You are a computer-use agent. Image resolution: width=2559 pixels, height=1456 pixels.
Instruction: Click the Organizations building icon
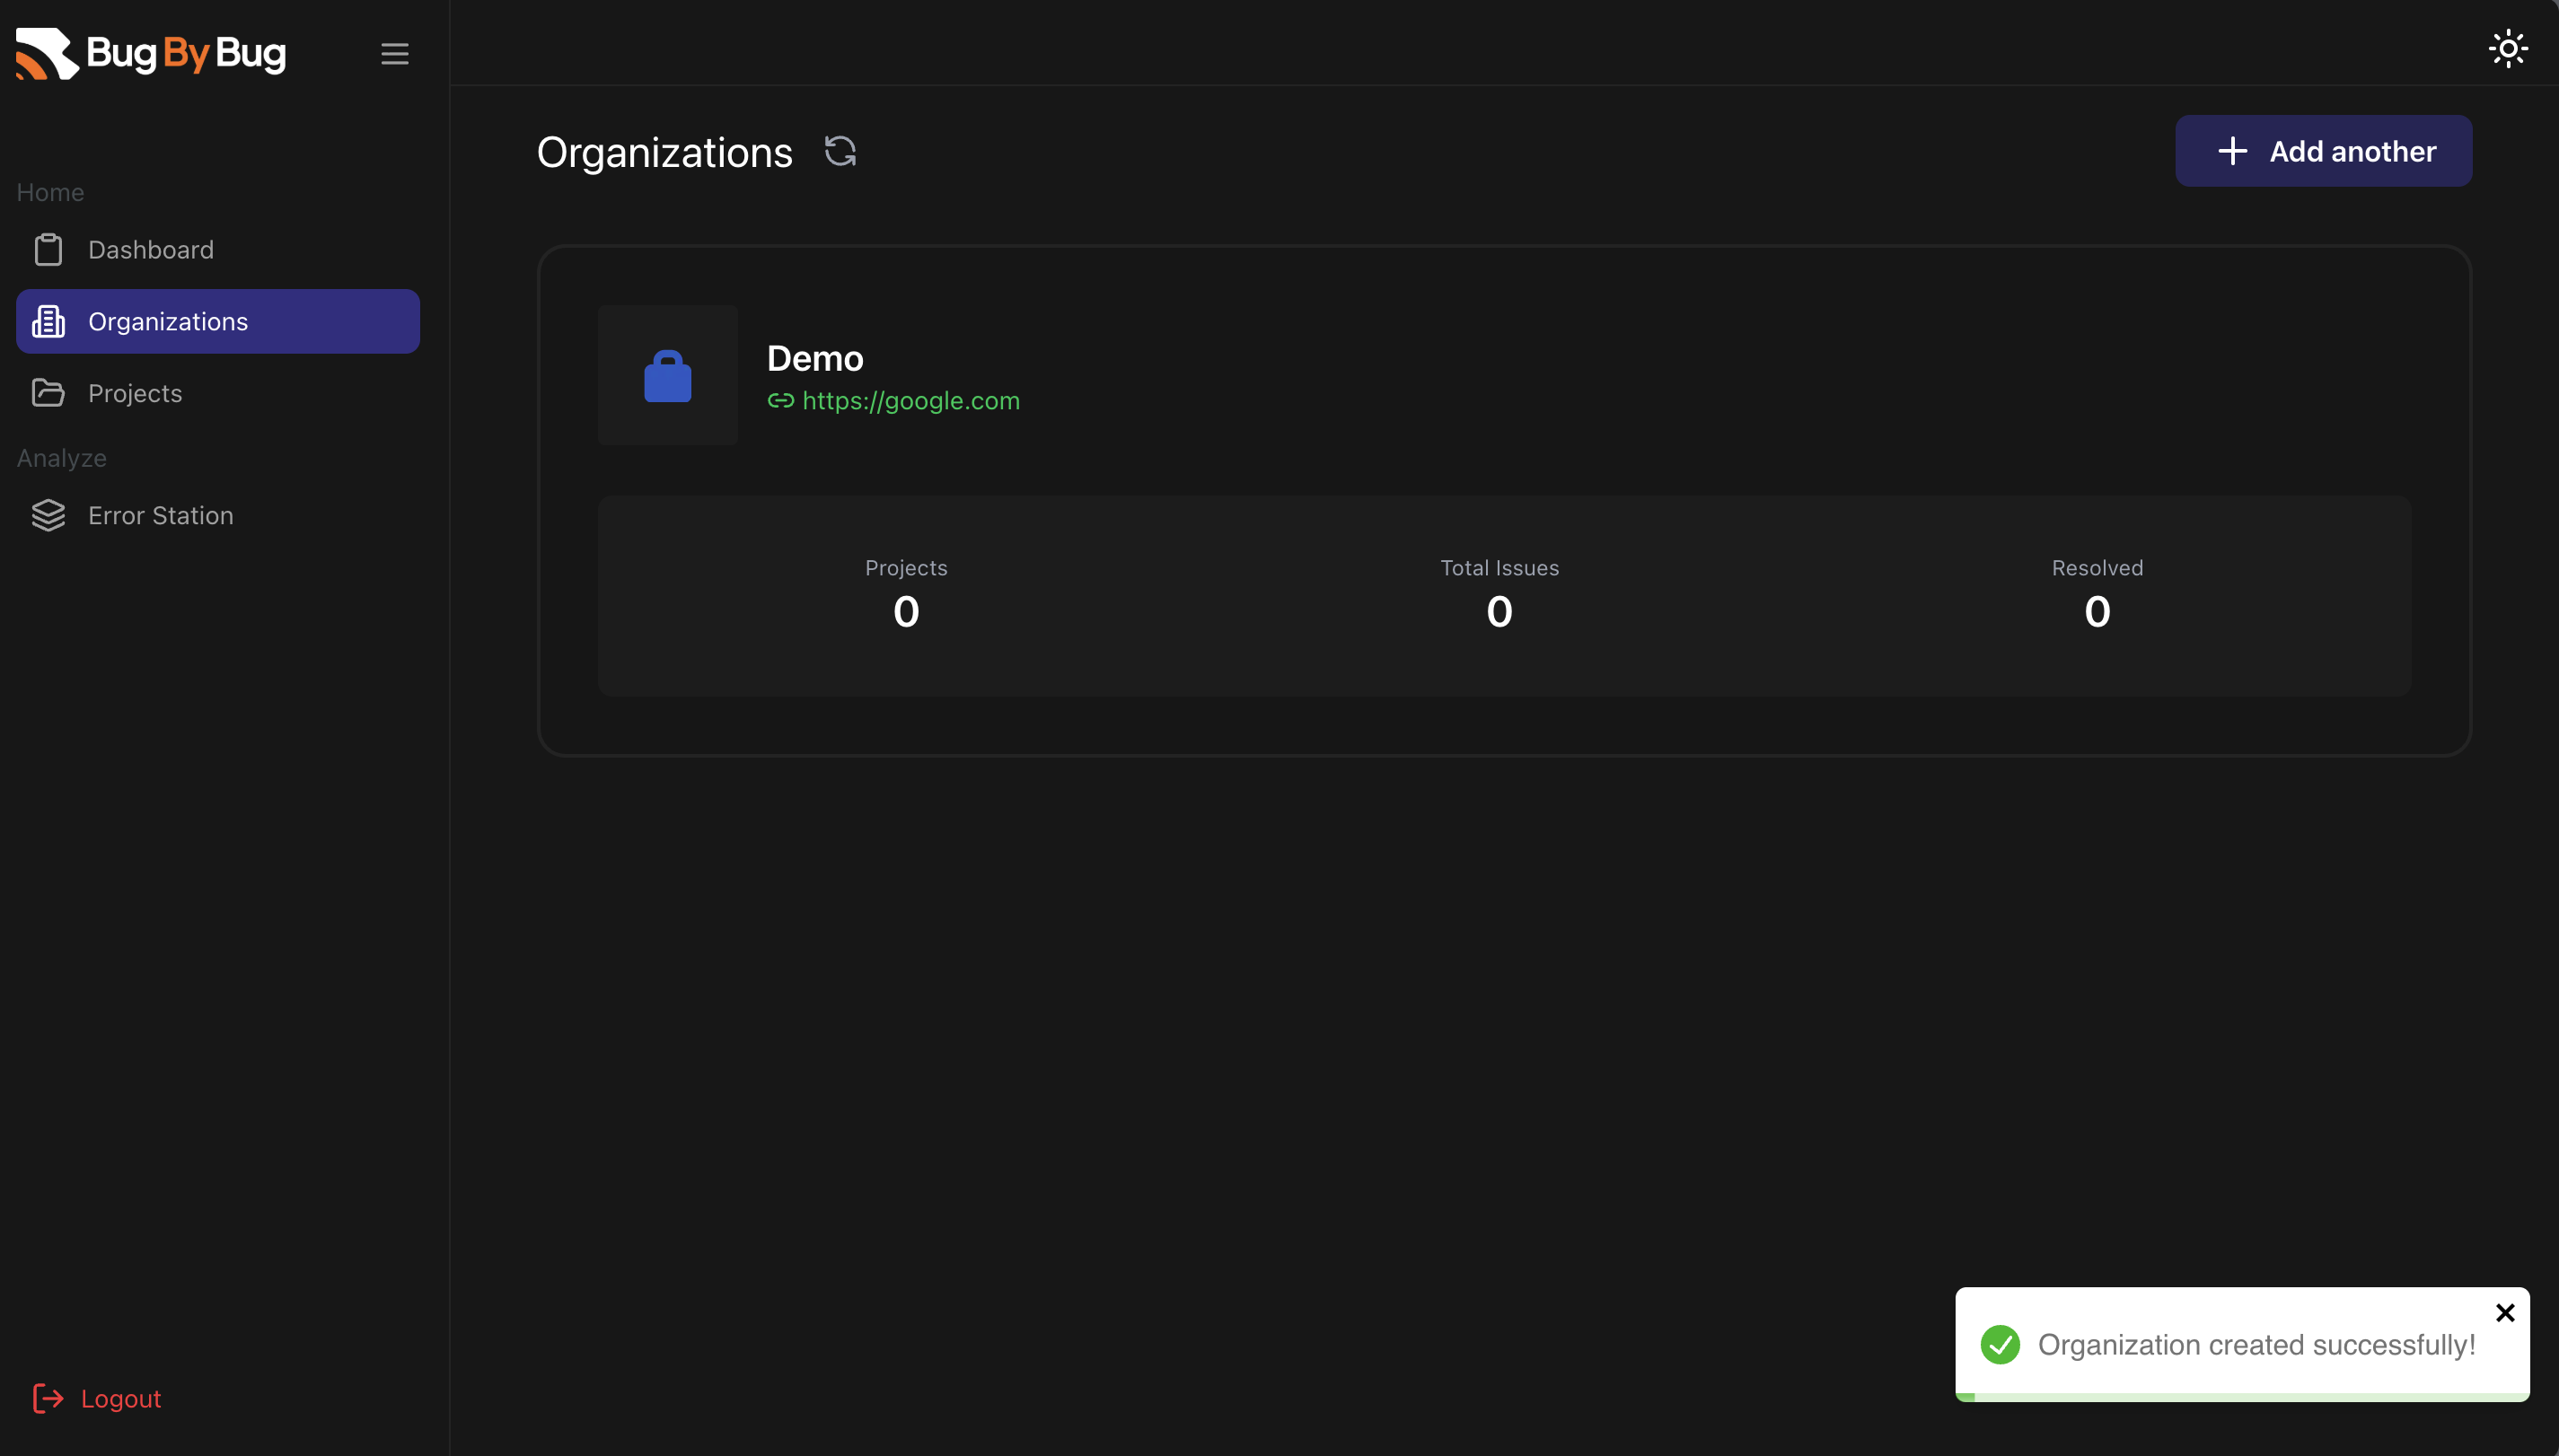point(47,321)
